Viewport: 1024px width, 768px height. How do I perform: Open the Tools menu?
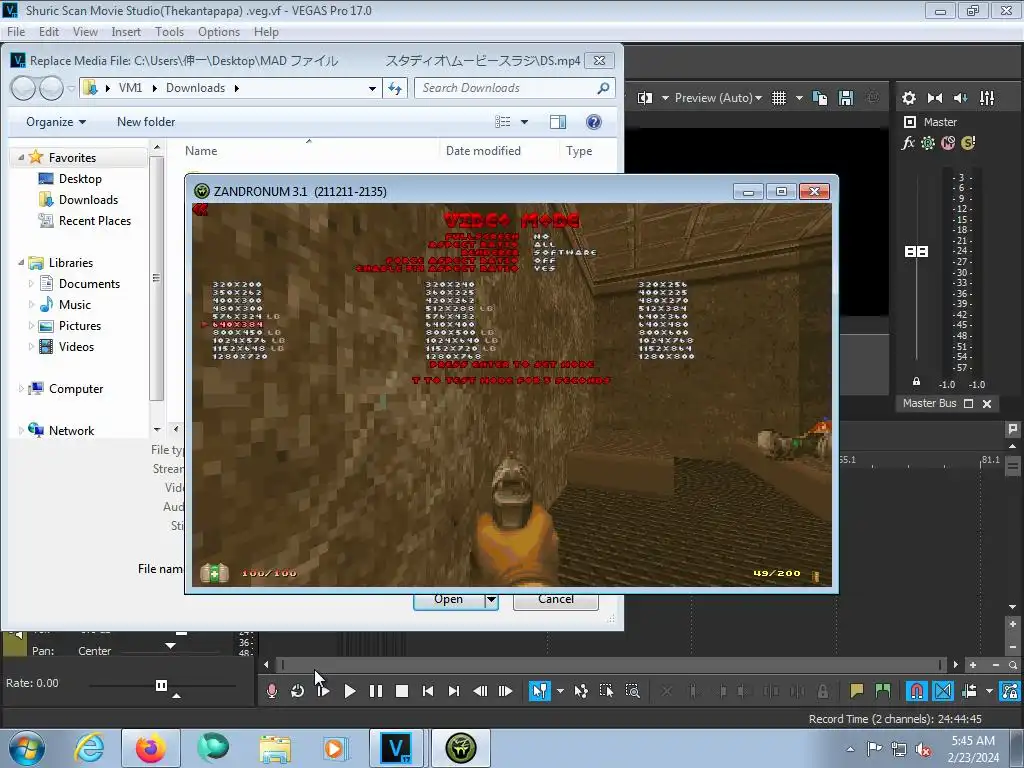[169, 31]
